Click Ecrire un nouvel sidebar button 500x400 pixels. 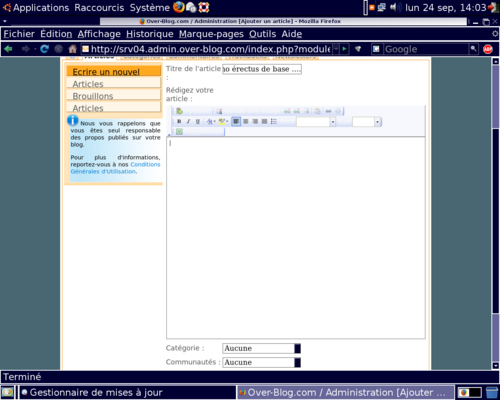pos(114,71)
